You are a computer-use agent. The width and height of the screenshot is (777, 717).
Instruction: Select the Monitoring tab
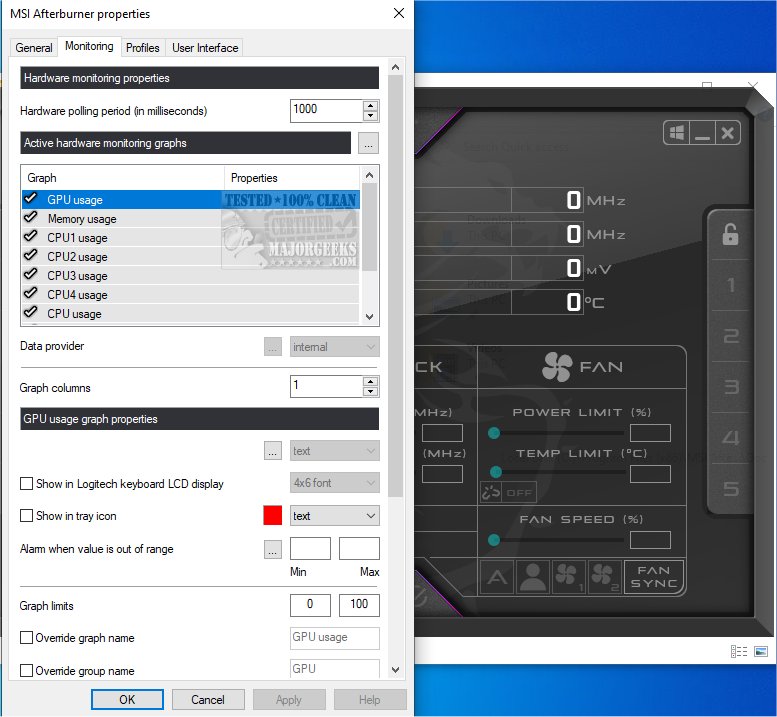(89, 47)
